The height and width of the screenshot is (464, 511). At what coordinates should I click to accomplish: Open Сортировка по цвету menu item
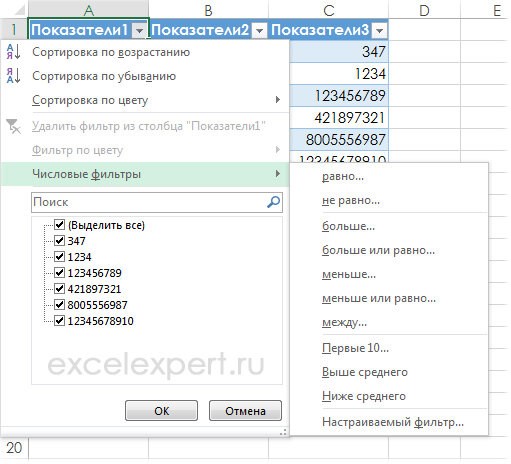(145, 100)
